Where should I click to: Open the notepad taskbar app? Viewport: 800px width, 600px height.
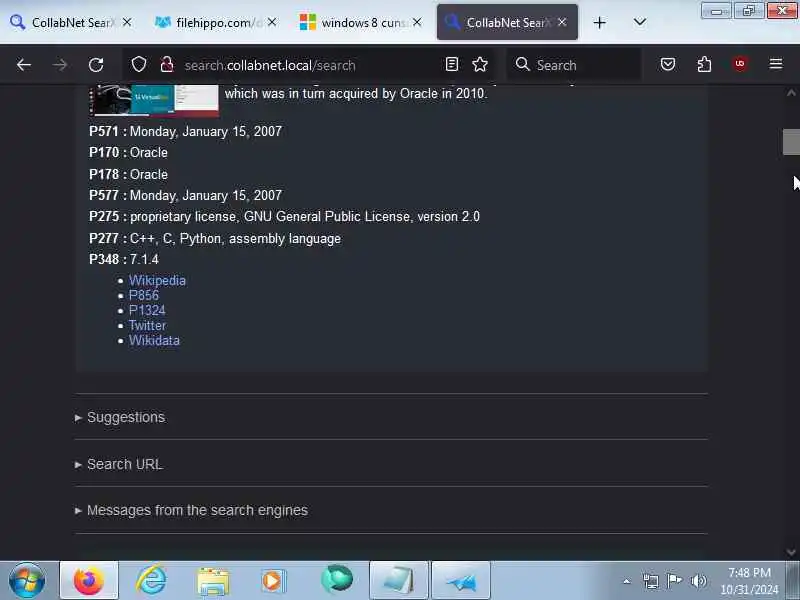399,581
